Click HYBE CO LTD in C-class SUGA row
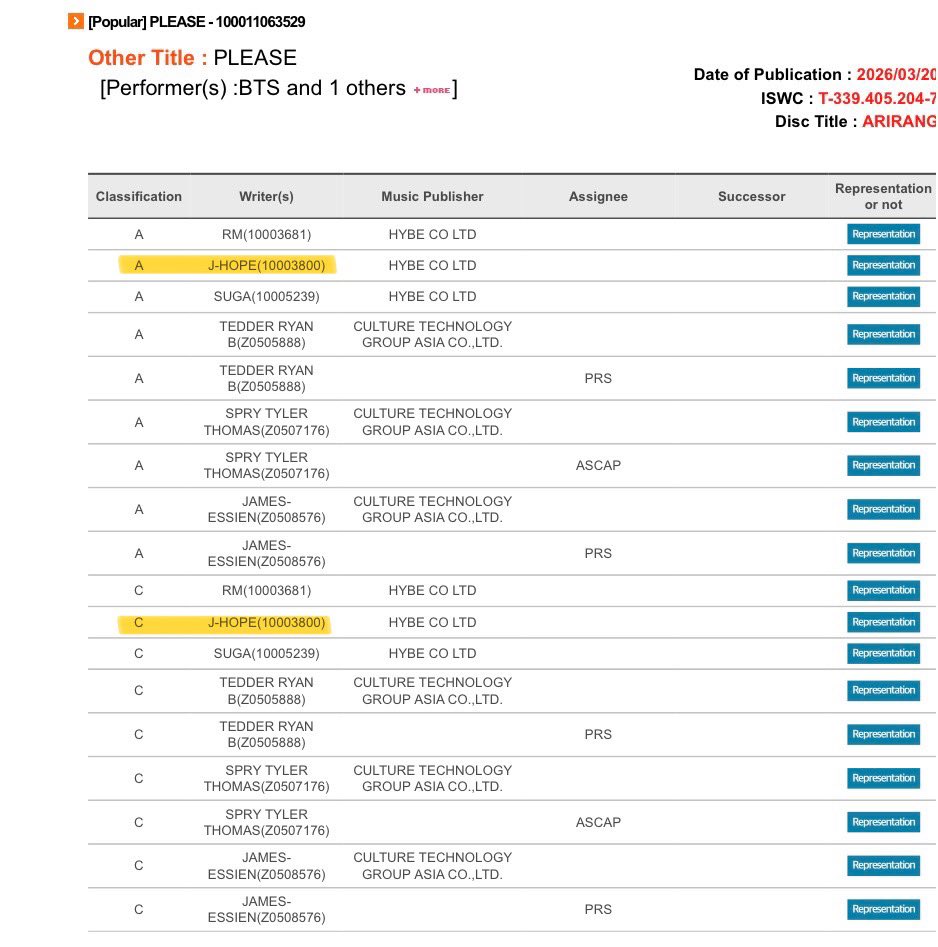 point(432,653)
